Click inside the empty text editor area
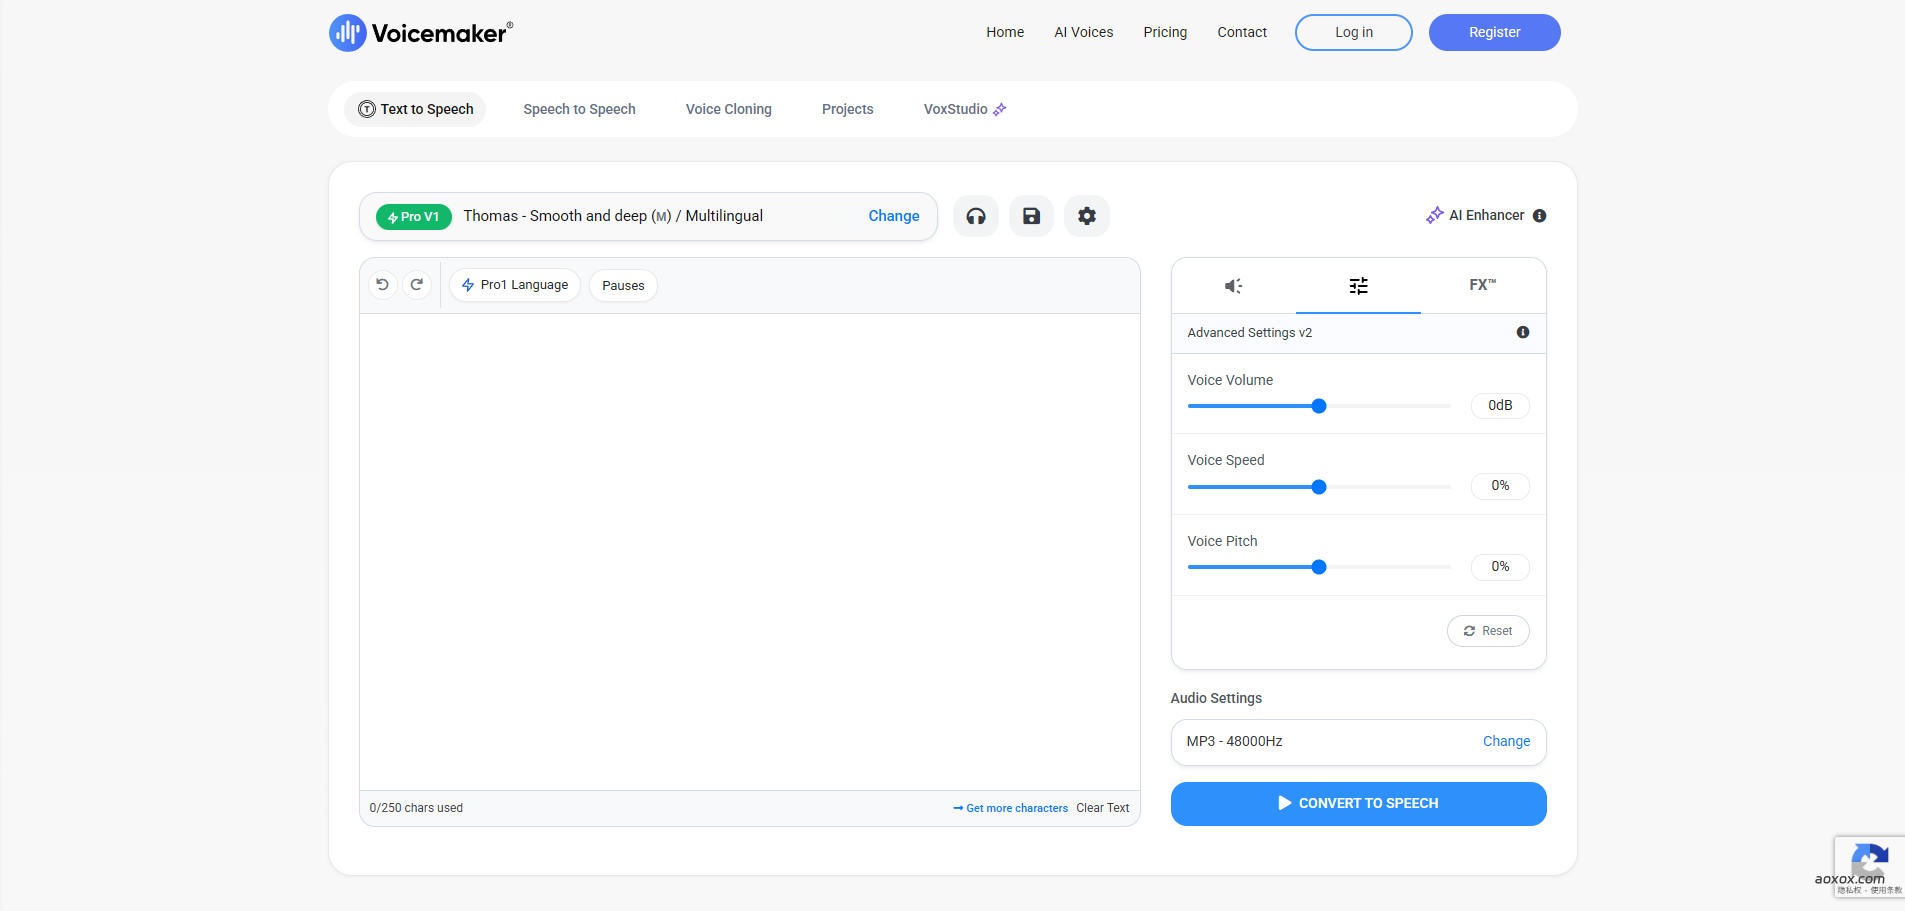1905x911 pixels. [749, 550]
